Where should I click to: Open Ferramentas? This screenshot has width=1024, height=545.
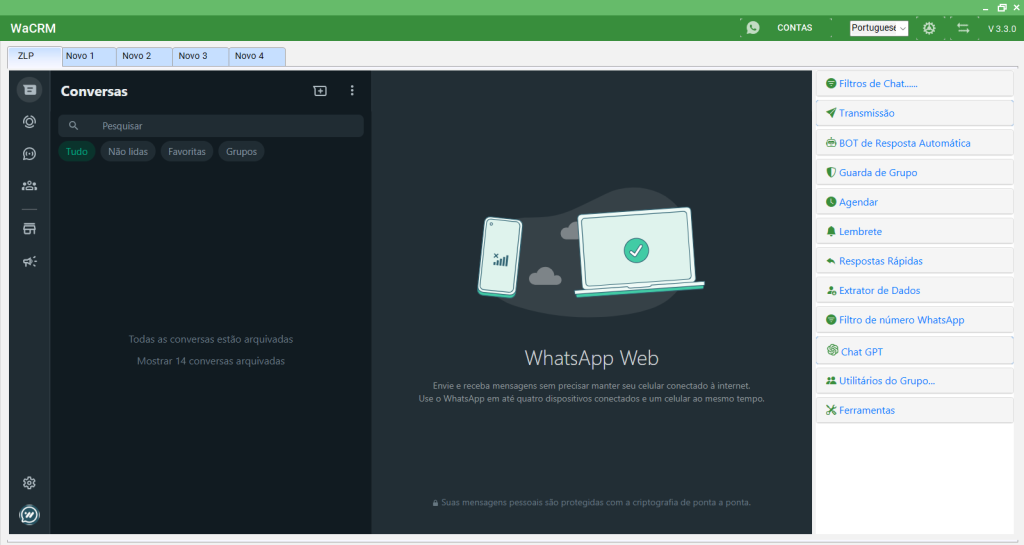click(914, 411)
